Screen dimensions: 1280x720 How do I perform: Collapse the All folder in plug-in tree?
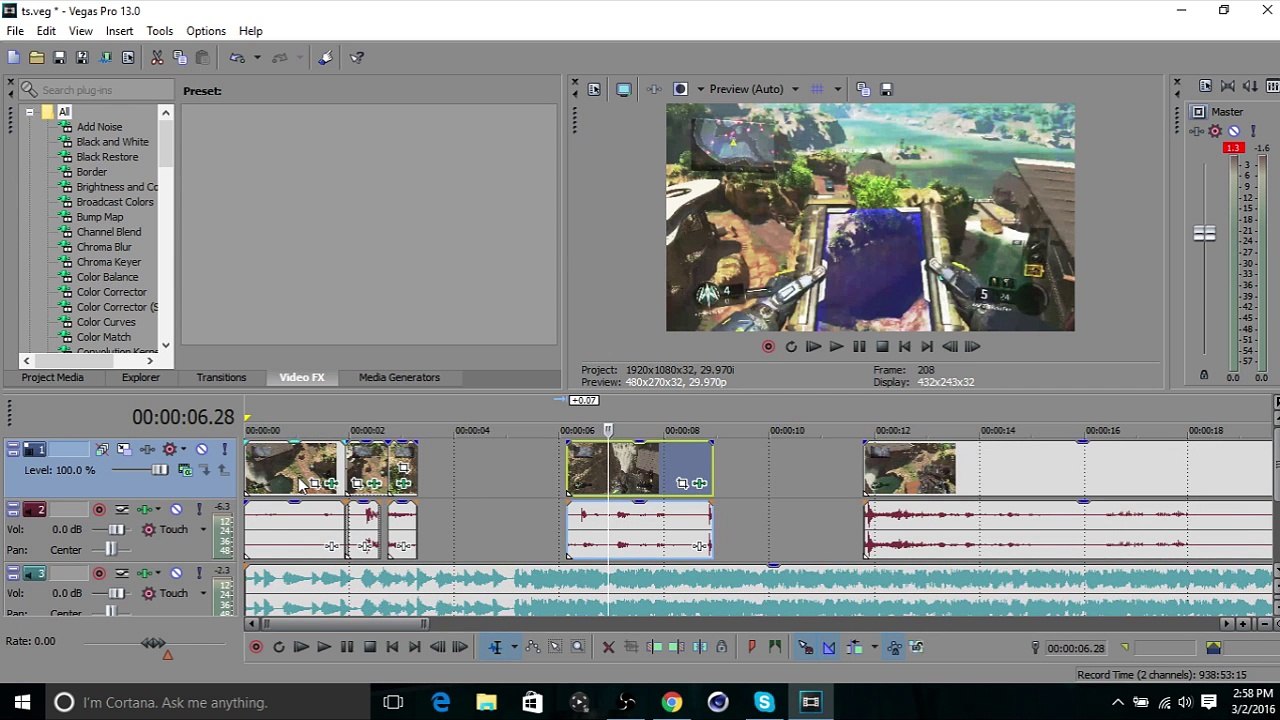30,112
